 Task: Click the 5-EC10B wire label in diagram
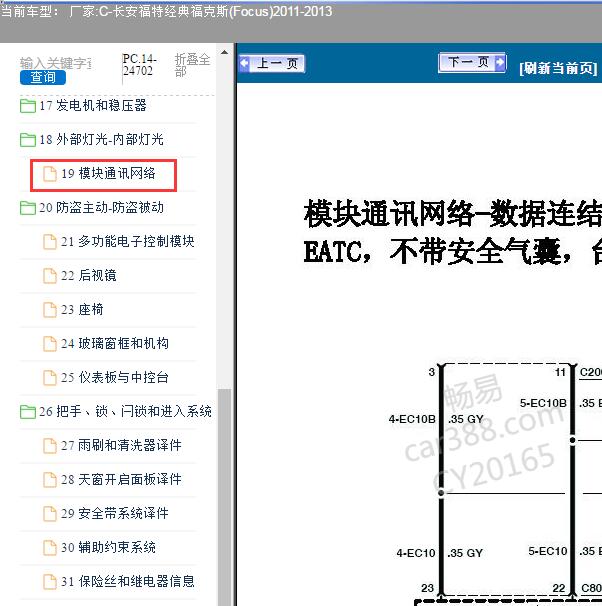coord(543,403)
